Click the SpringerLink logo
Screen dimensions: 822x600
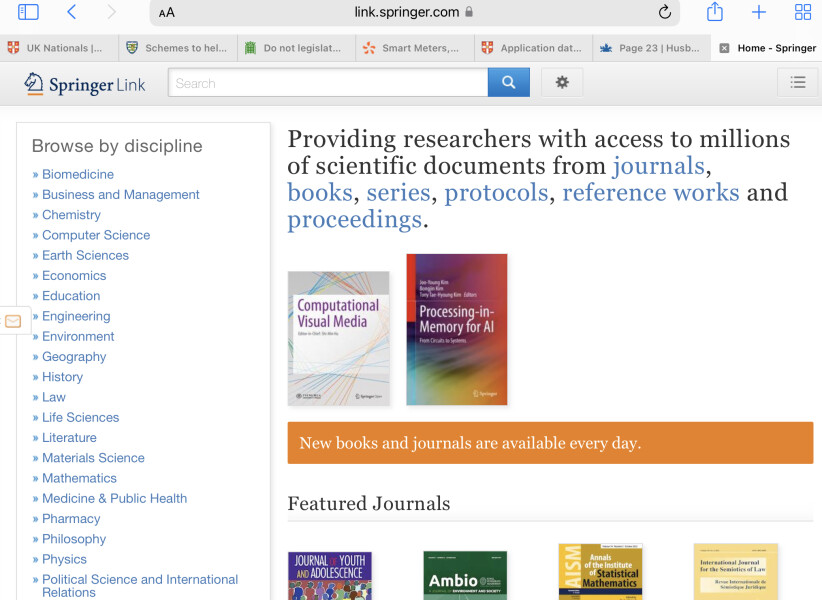click(x=84, y=84)
